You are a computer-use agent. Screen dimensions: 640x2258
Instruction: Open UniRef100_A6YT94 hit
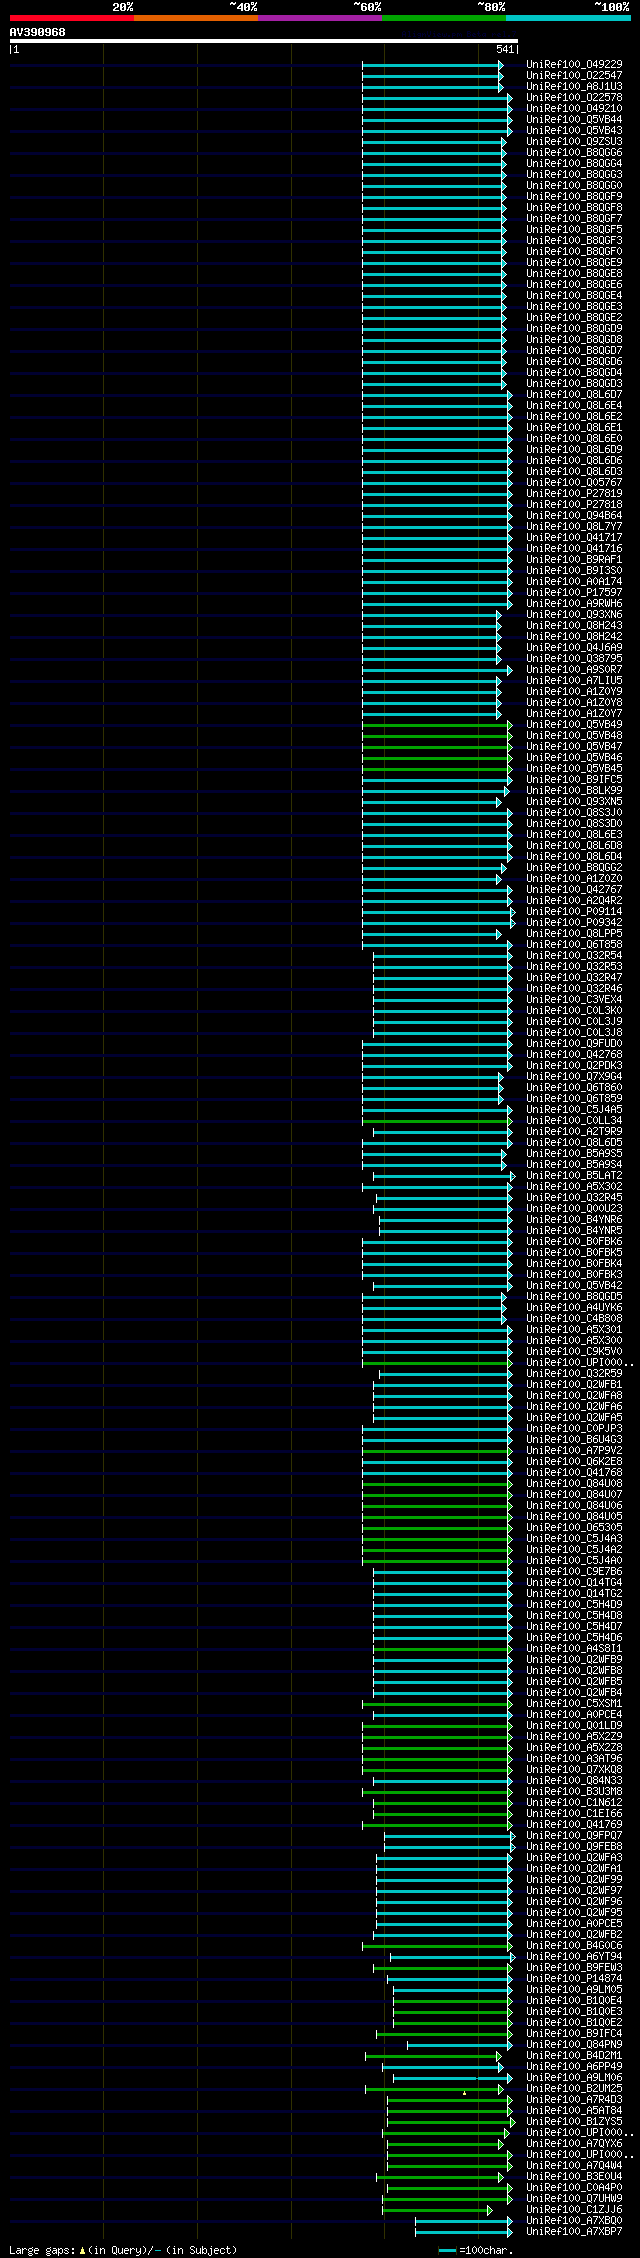(574, 1957)
